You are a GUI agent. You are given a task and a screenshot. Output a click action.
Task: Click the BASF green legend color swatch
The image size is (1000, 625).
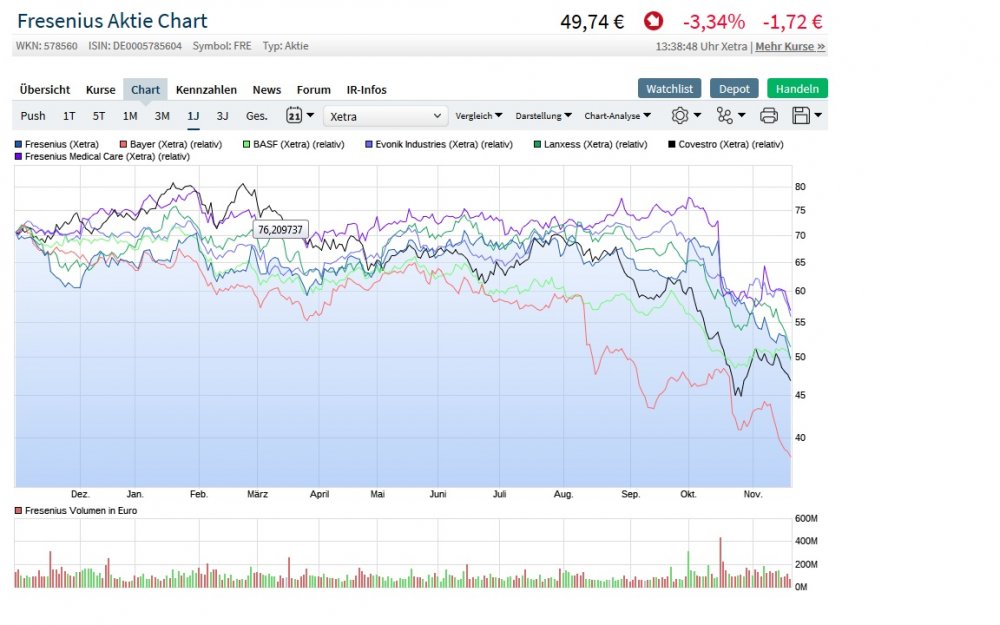click(247, 144)
